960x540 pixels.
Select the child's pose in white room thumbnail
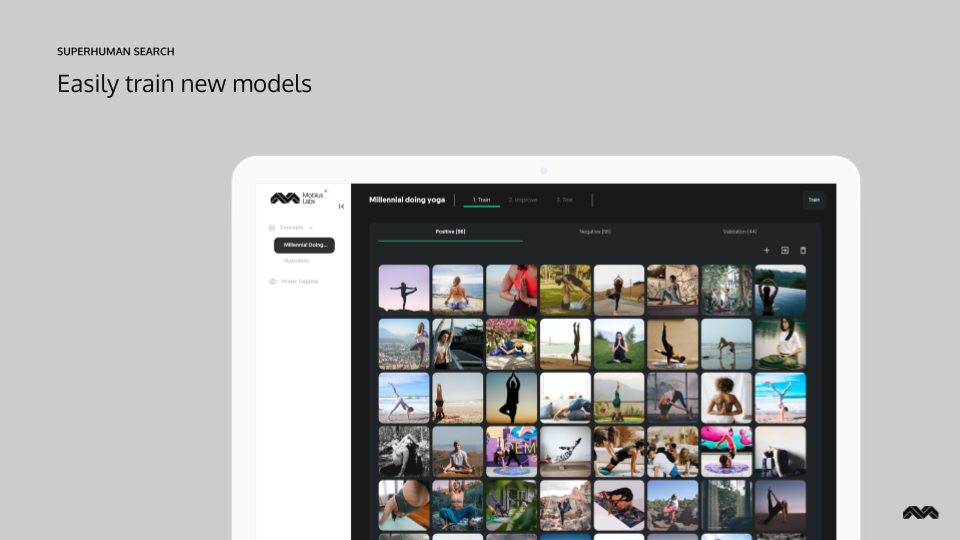pyautogui.click(x=565, y=398)
